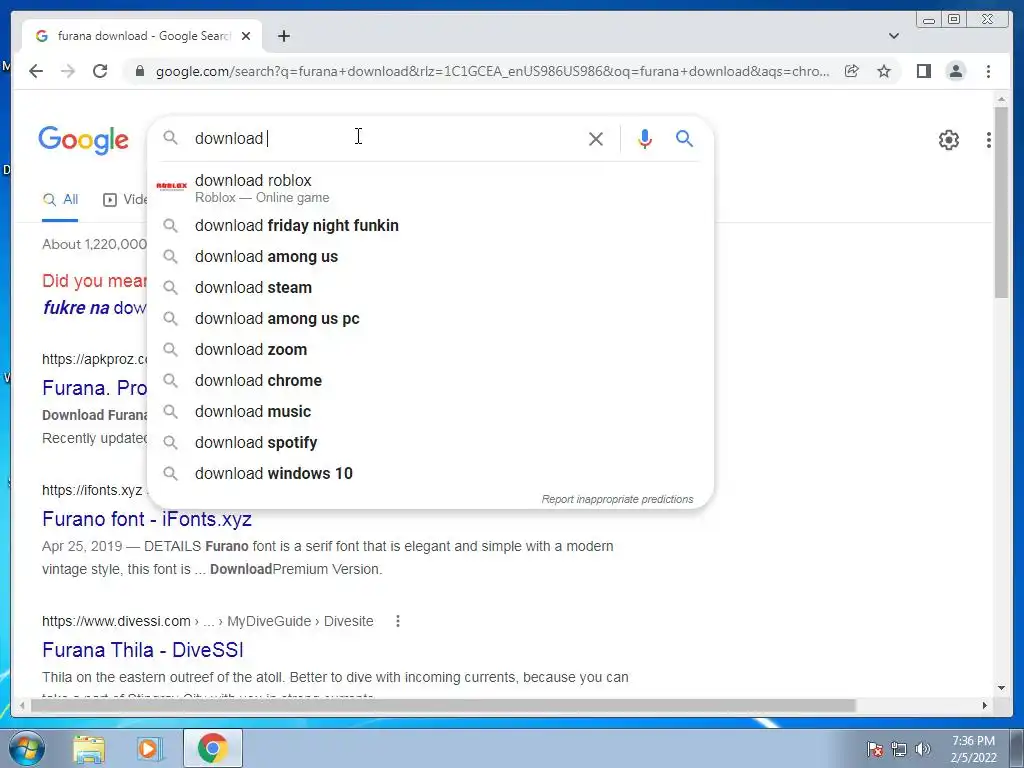
Task: Select suggestion download music
Action: coord(431,411)
